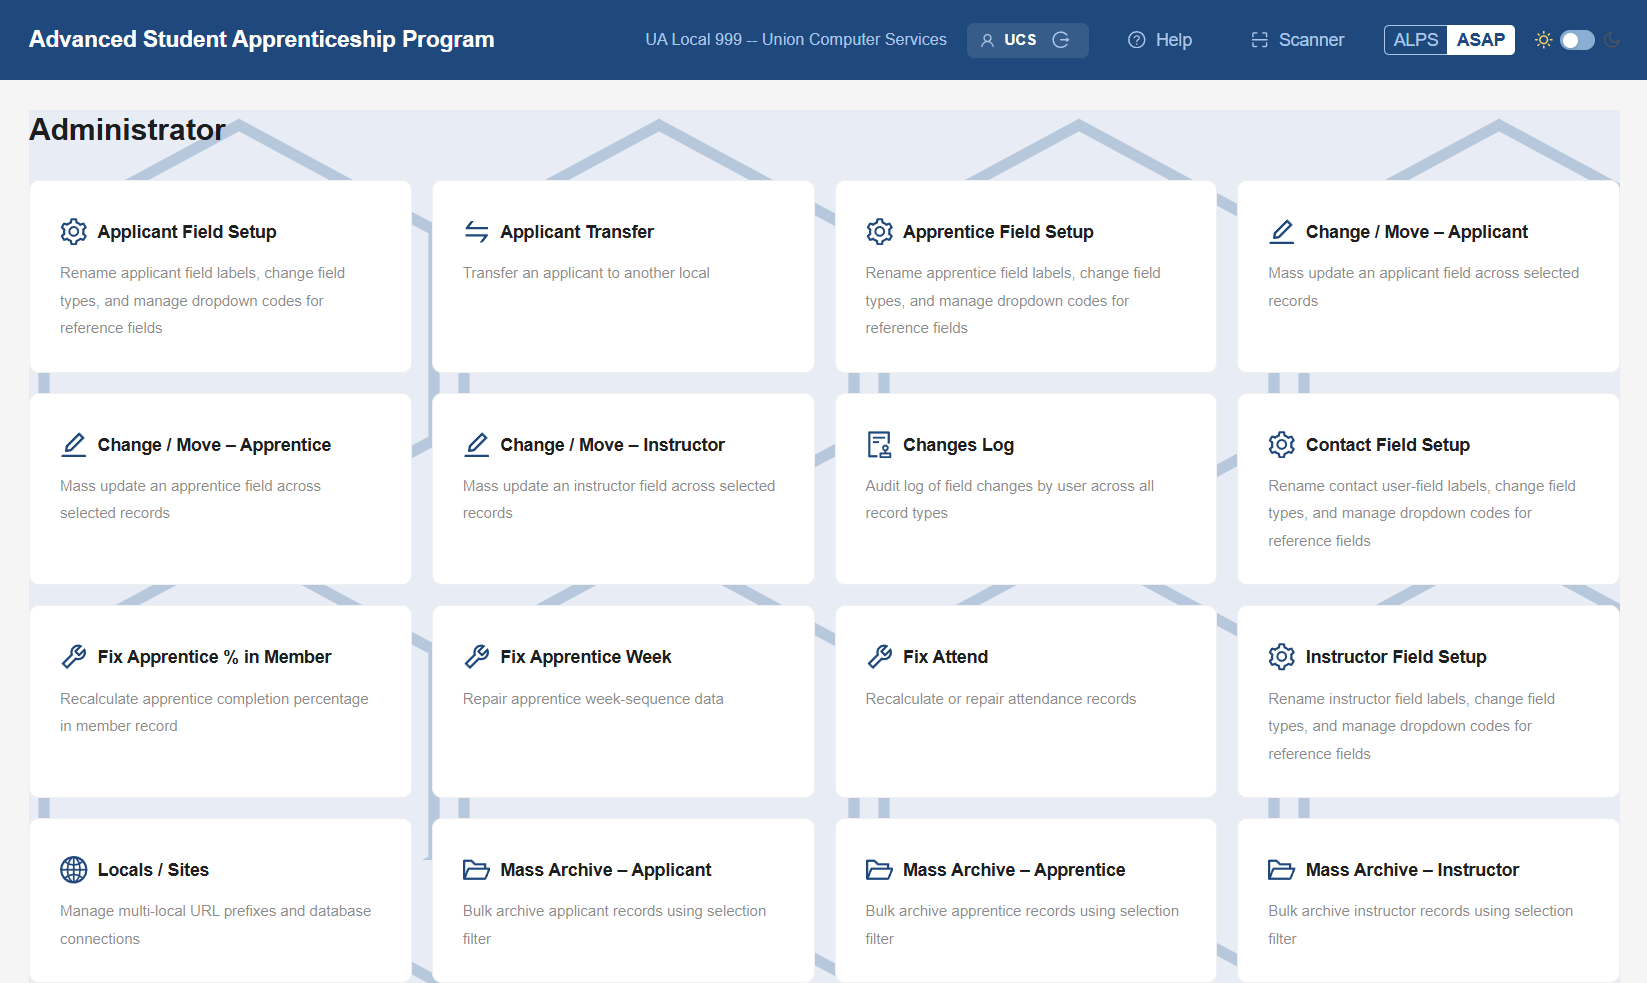1647x983 pixels.
Task: Toggle the light/dark theme switch
Action: point(1578,40)
